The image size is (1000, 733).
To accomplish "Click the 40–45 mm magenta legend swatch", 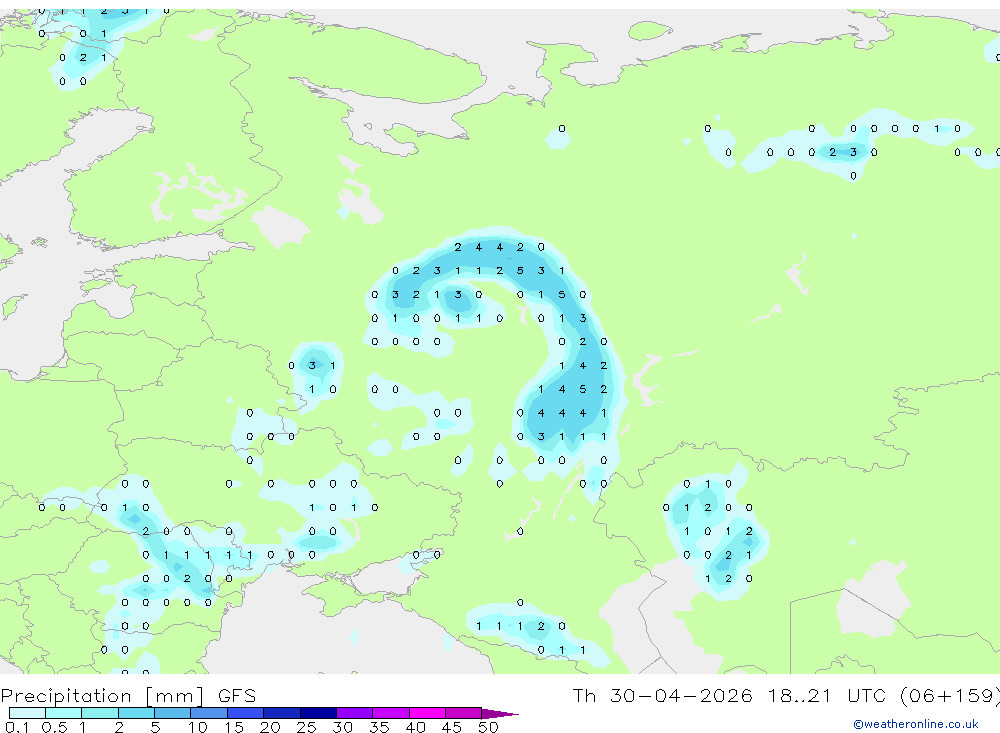I will click(x=427, y=713).
